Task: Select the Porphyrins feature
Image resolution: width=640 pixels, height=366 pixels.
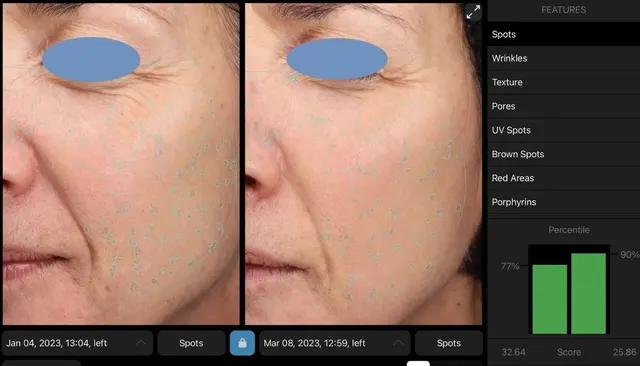Action: pos(564,202)
